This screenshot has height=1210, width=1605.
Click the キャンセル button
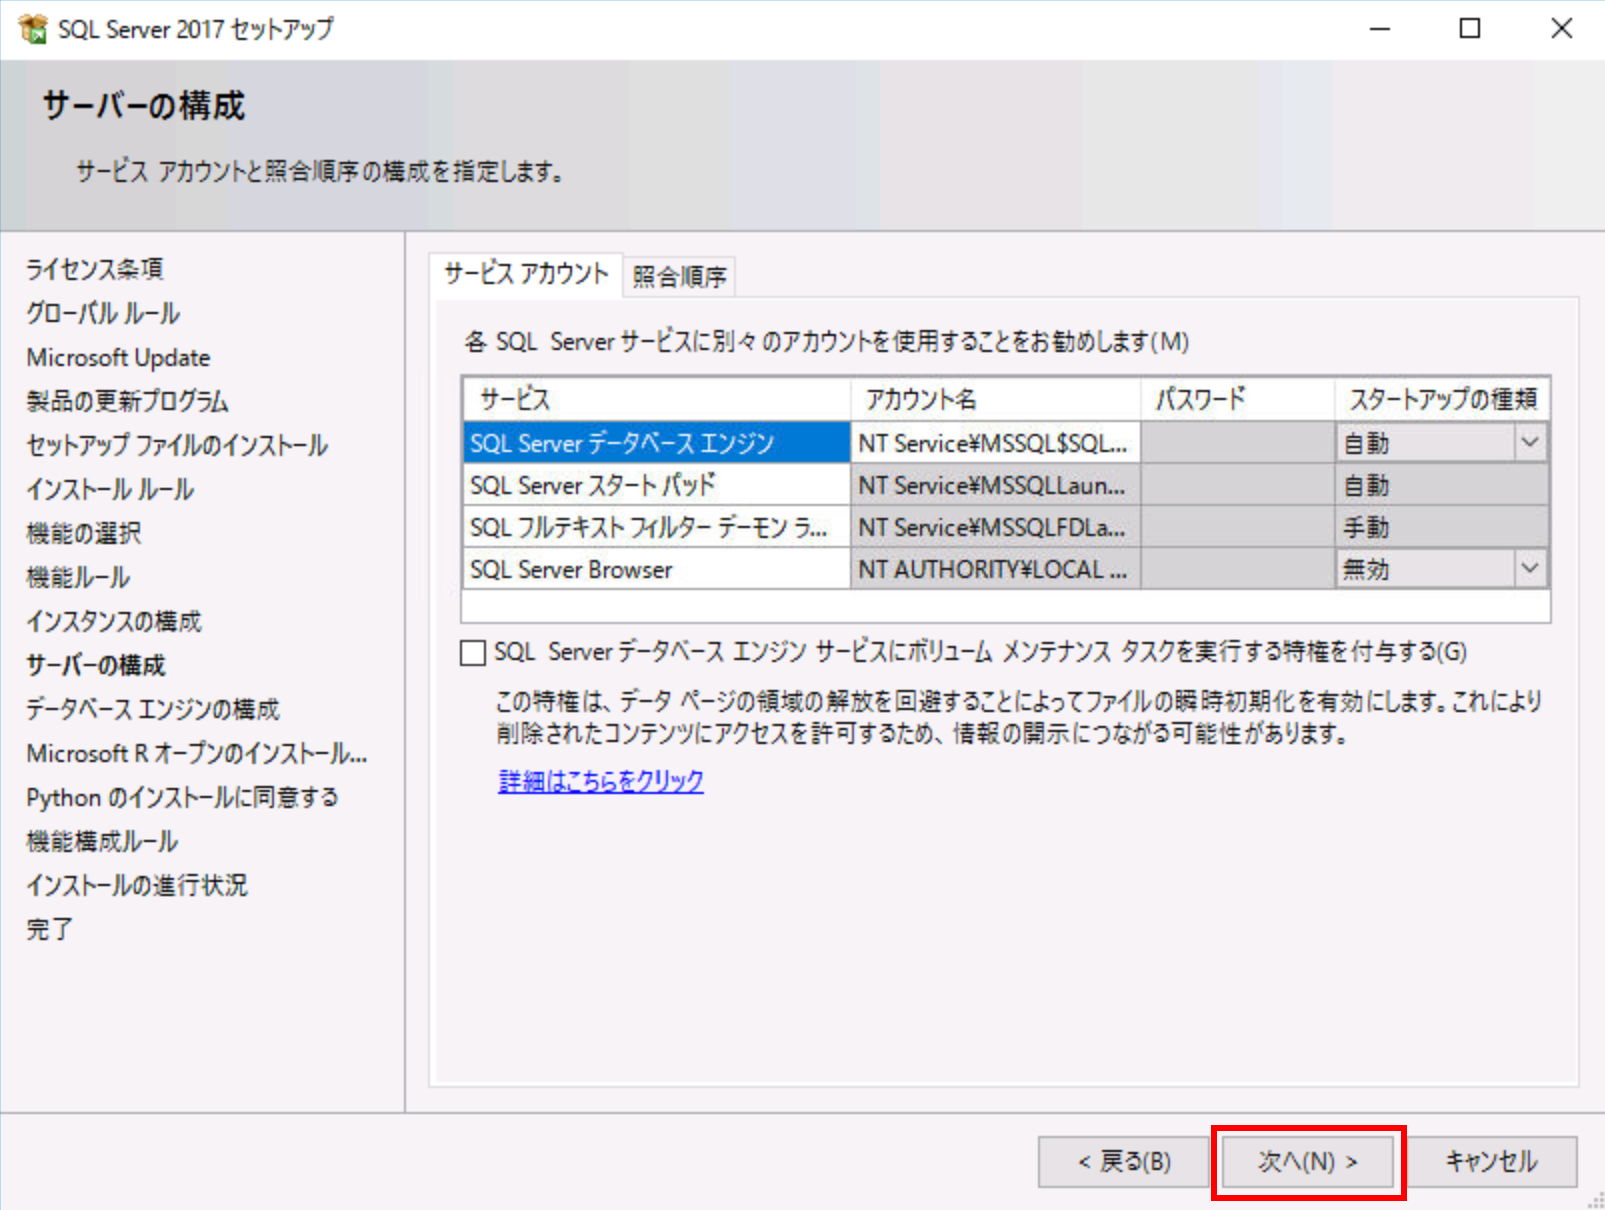pos(1492,1162)
